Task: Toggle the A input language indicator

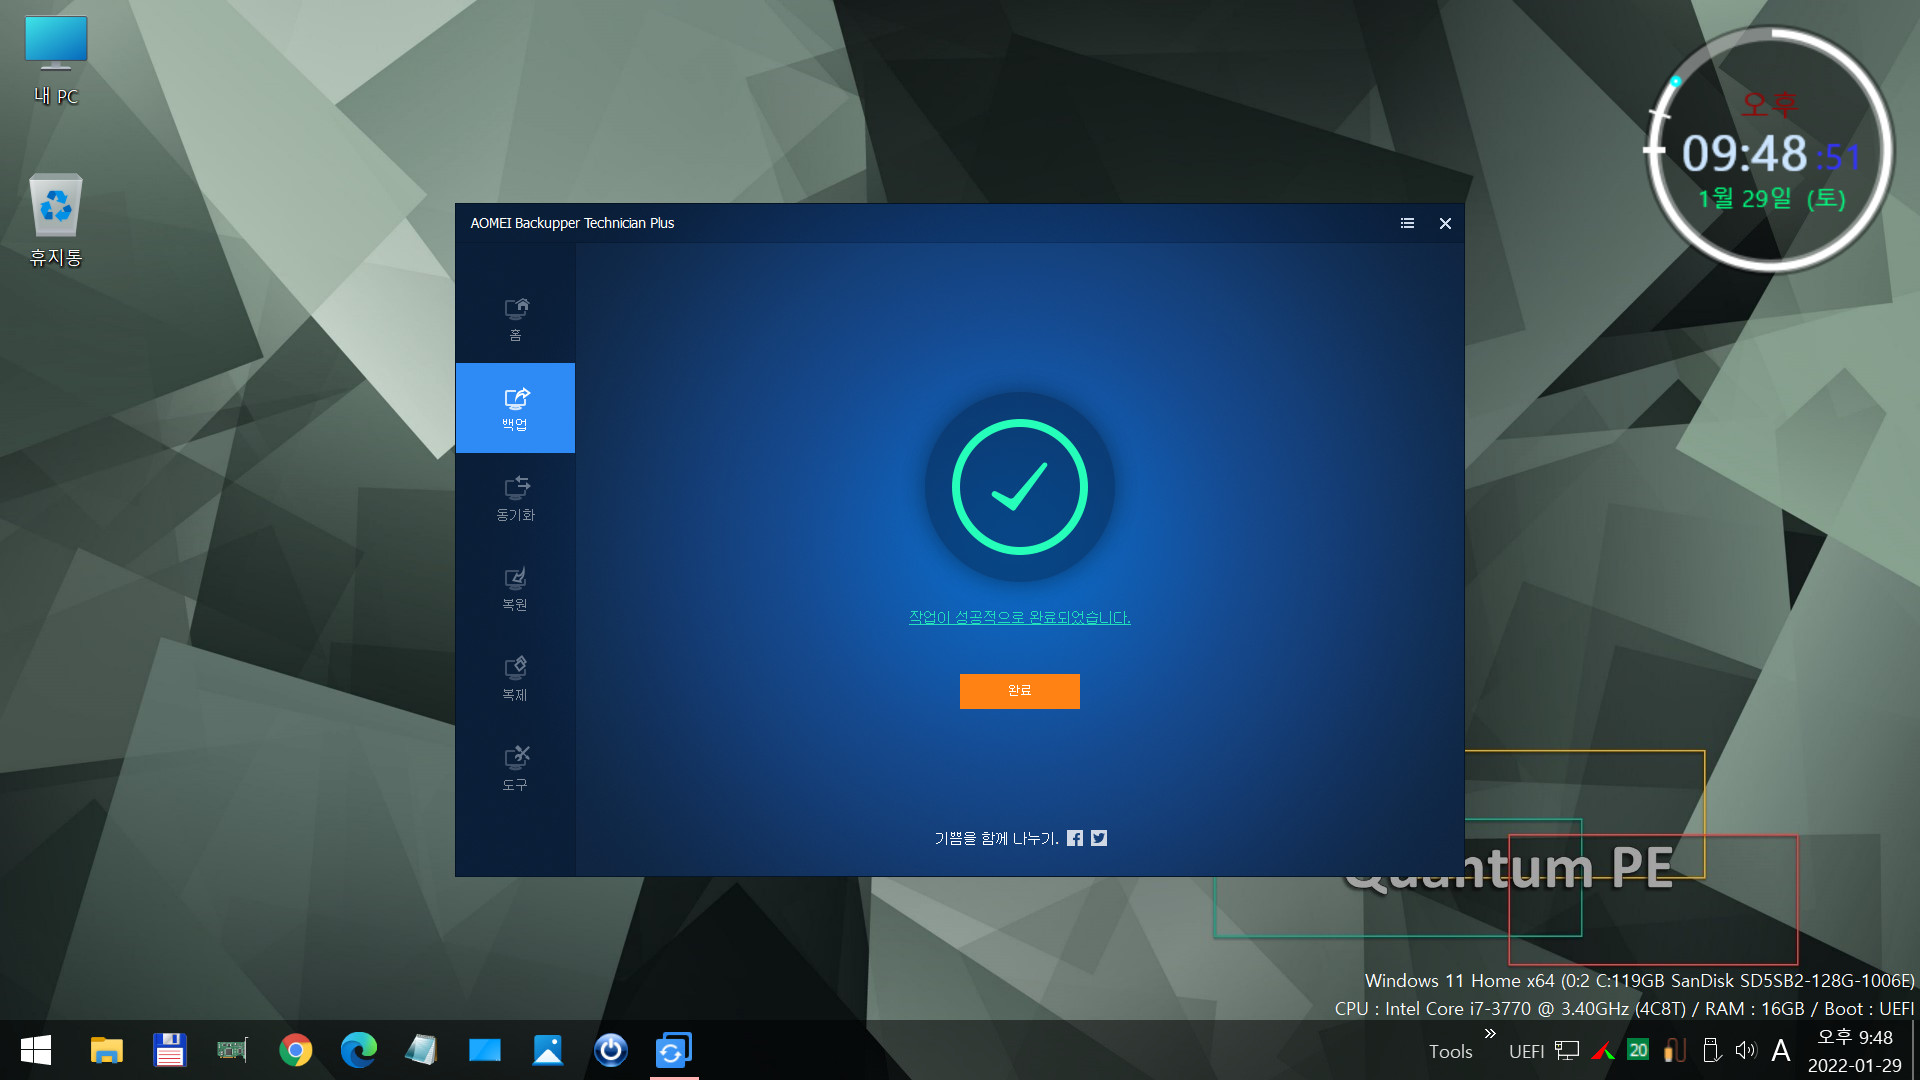Action: click(x=1781, y=1050)
